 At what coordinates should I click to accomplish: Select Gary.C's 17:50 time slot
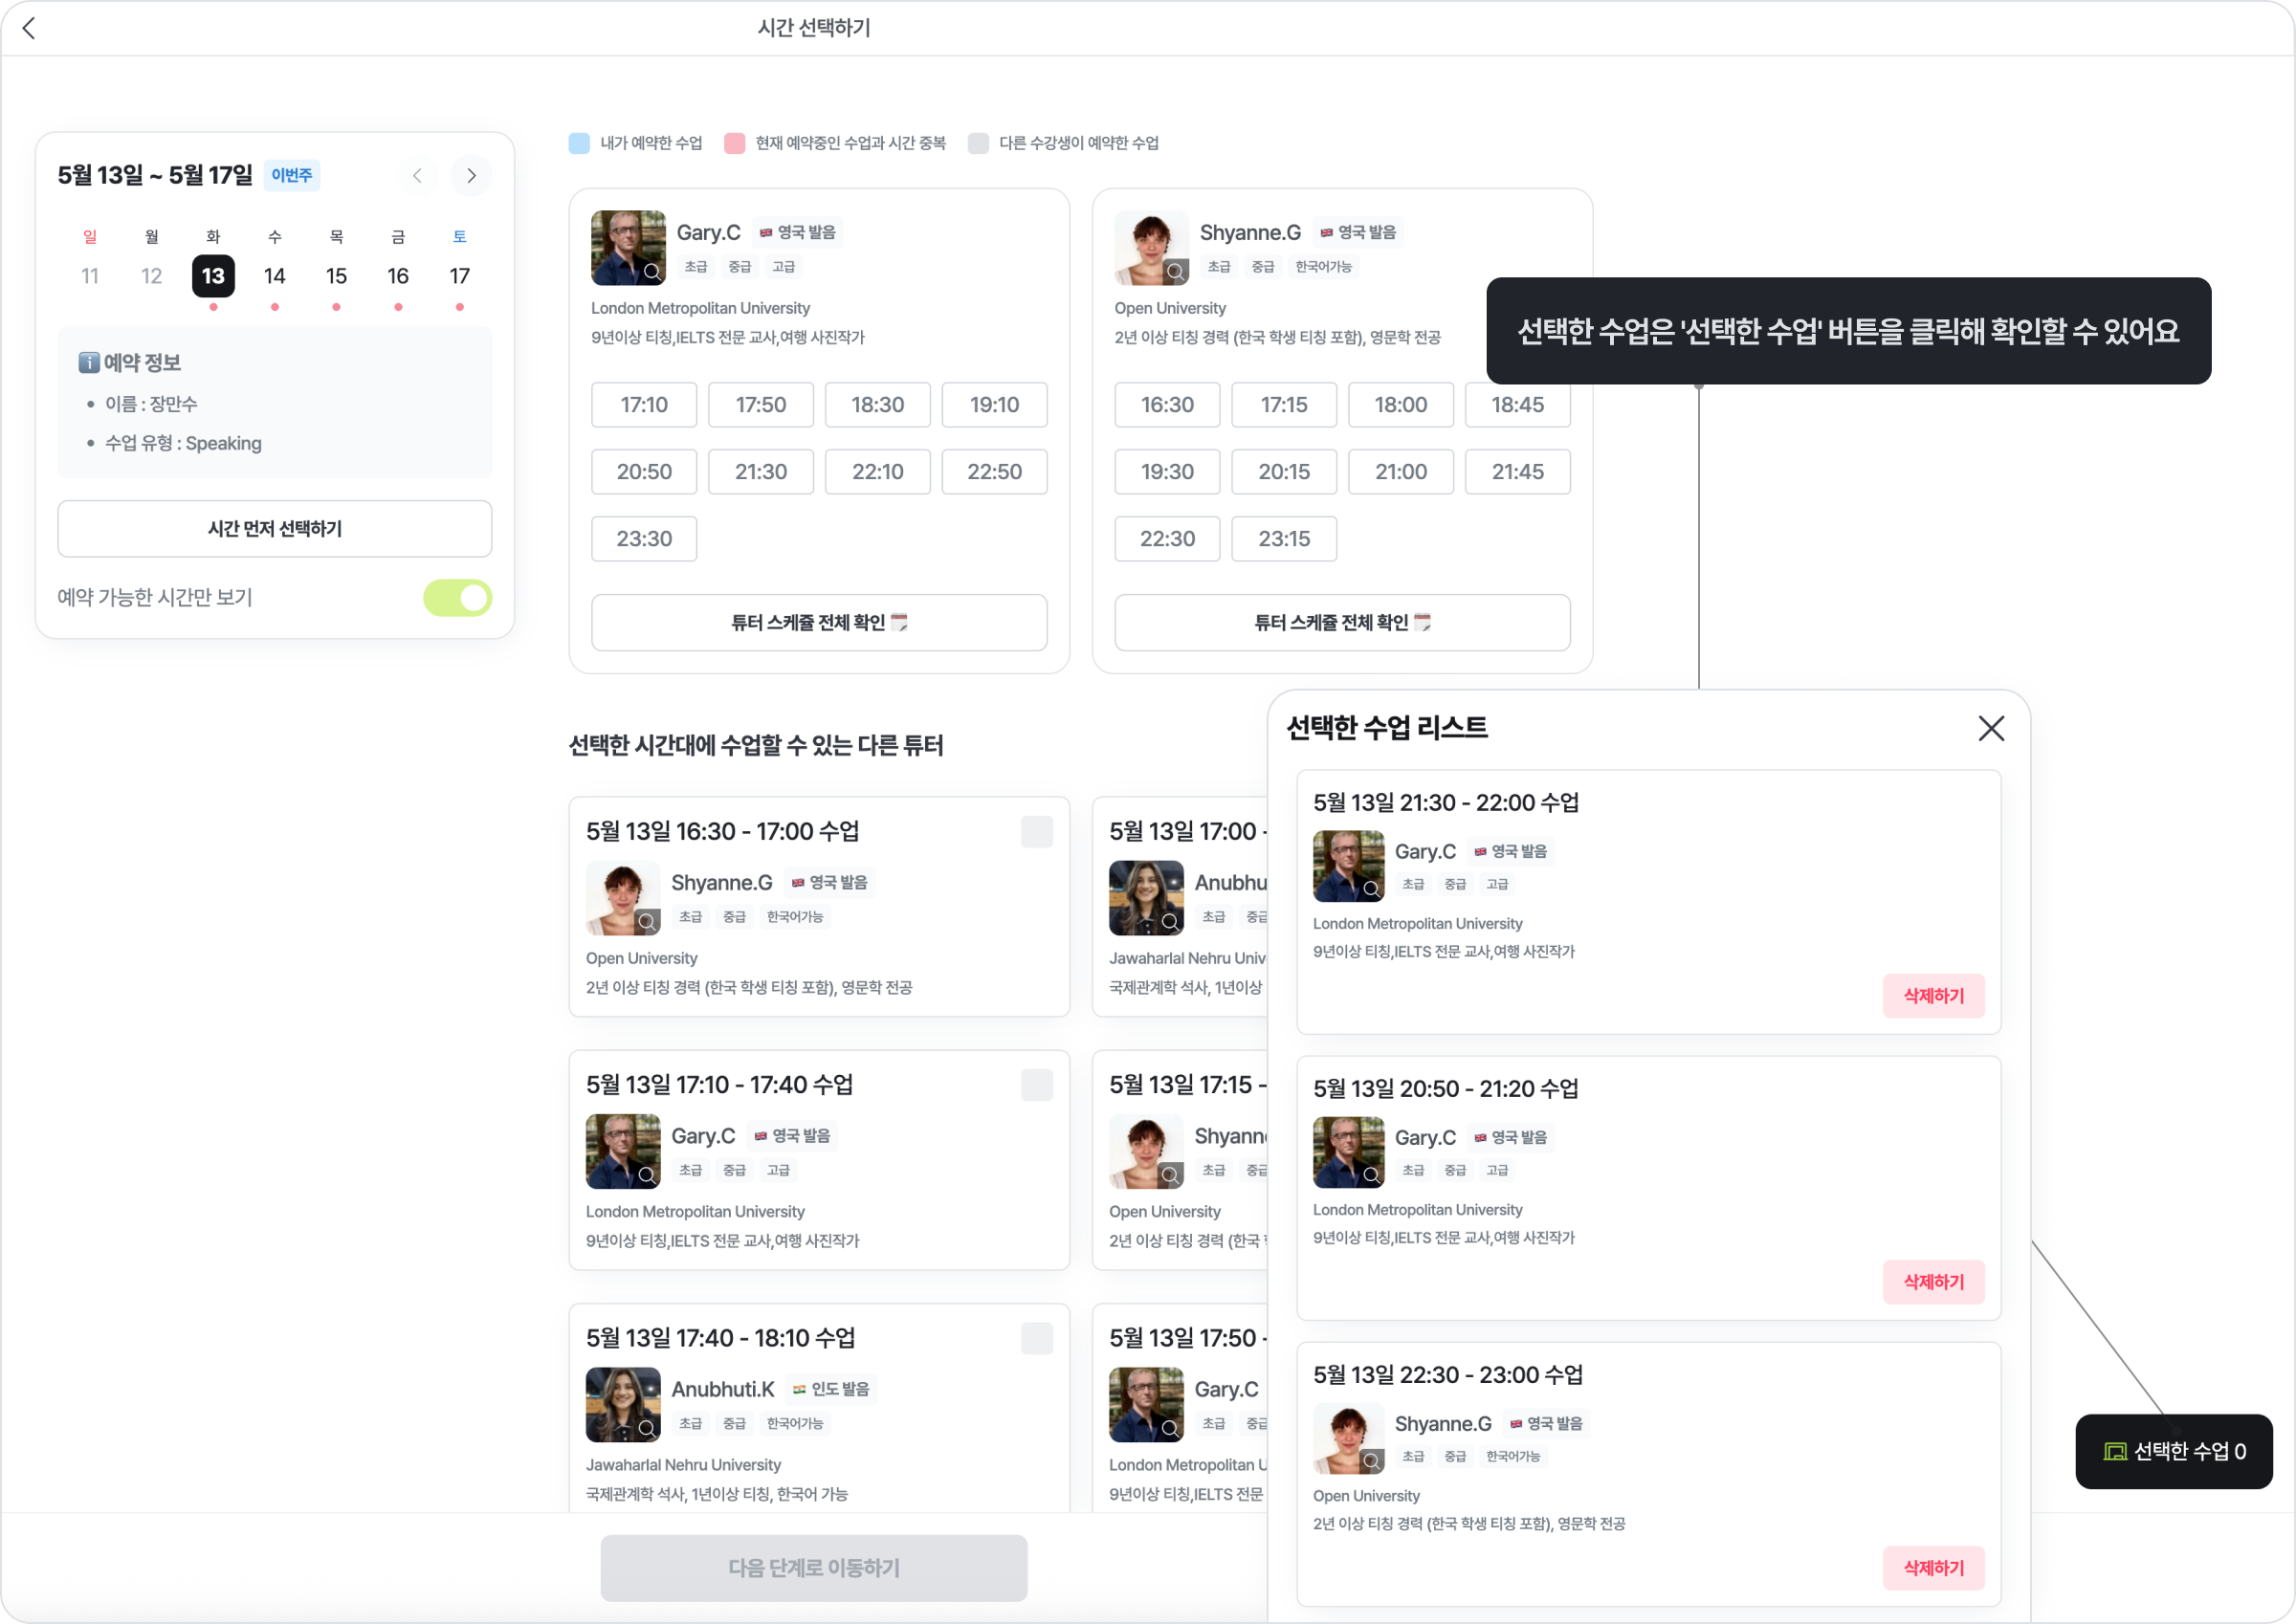click(x=760, y=405)
